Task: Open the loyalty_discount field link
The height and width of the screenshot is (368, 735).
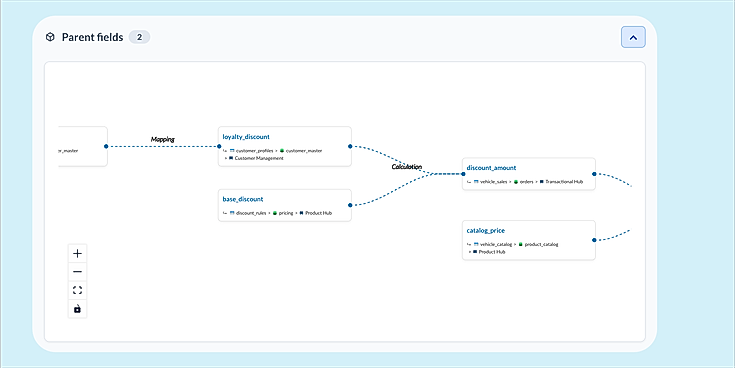Action: pos(246,136)
